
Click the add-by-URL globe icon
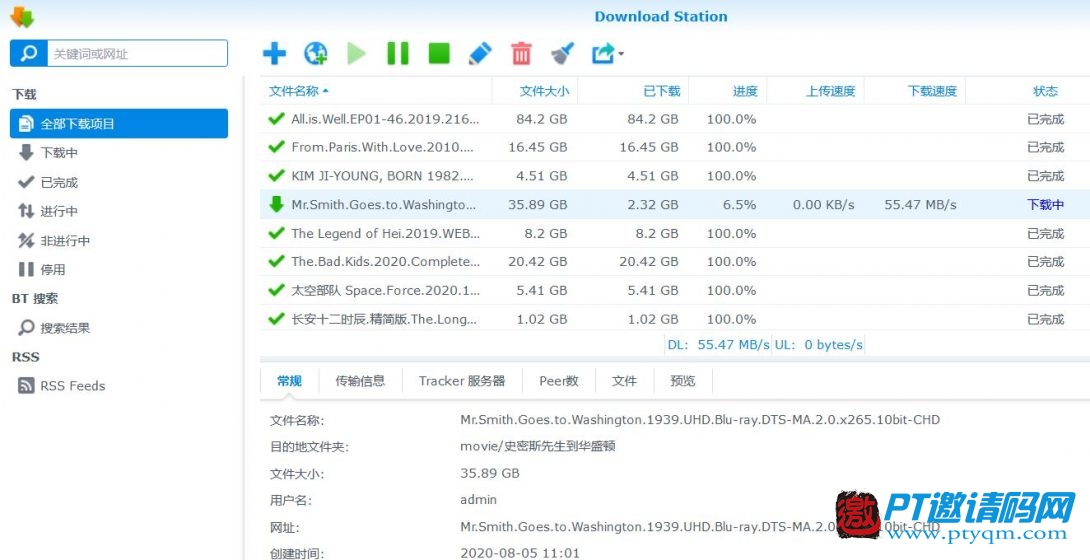(316, 53)
